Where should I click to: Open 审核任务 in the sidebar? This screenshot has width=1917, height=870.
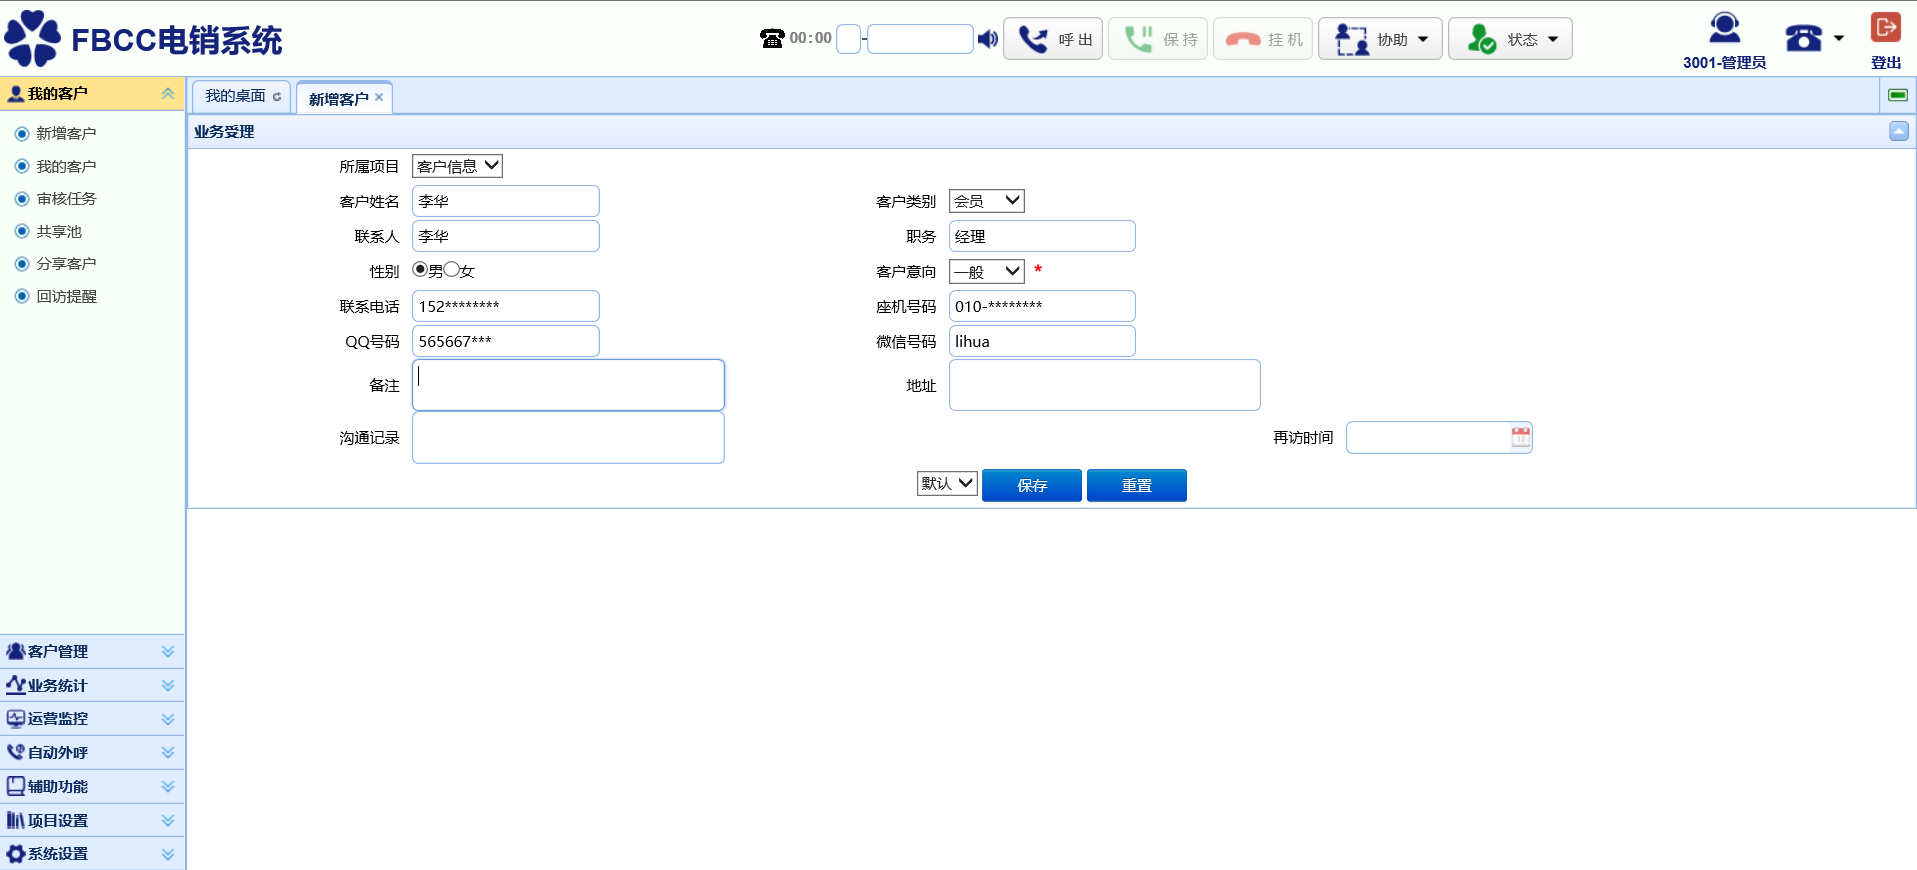click(66, 199)
